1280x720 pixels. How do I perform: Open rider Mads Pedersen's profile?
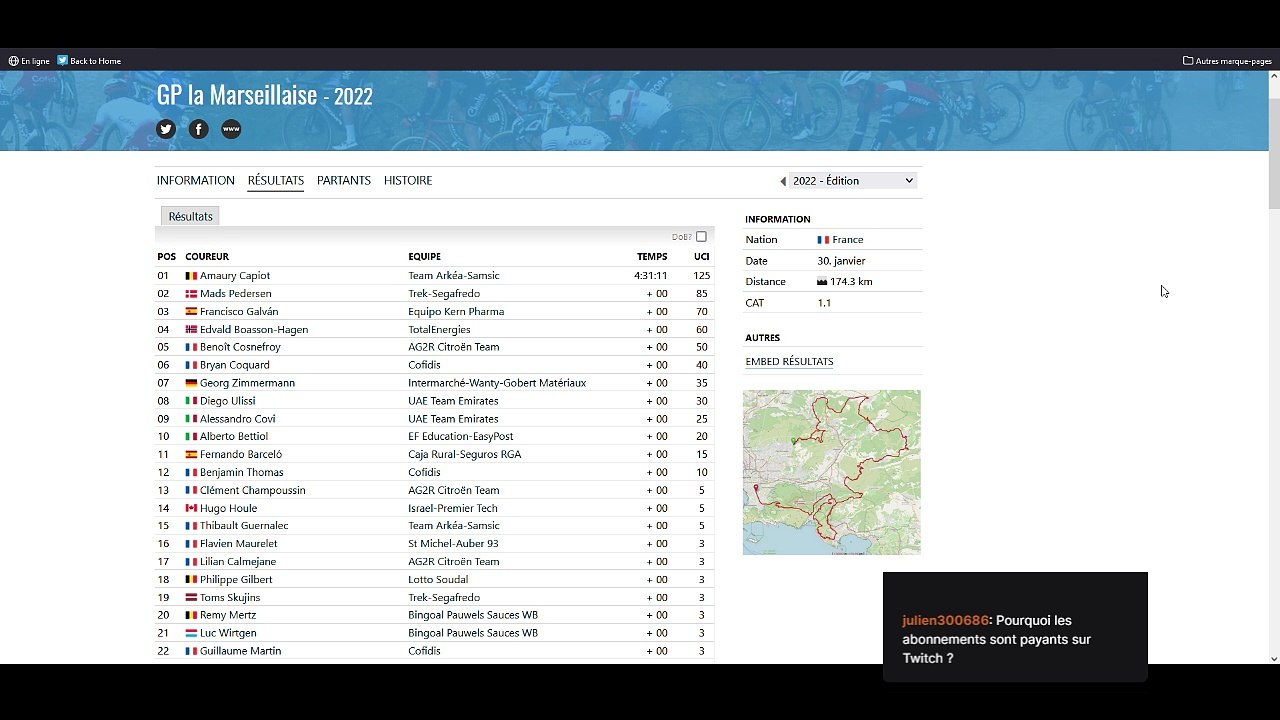pyautogui.click(x=236, y=294)
